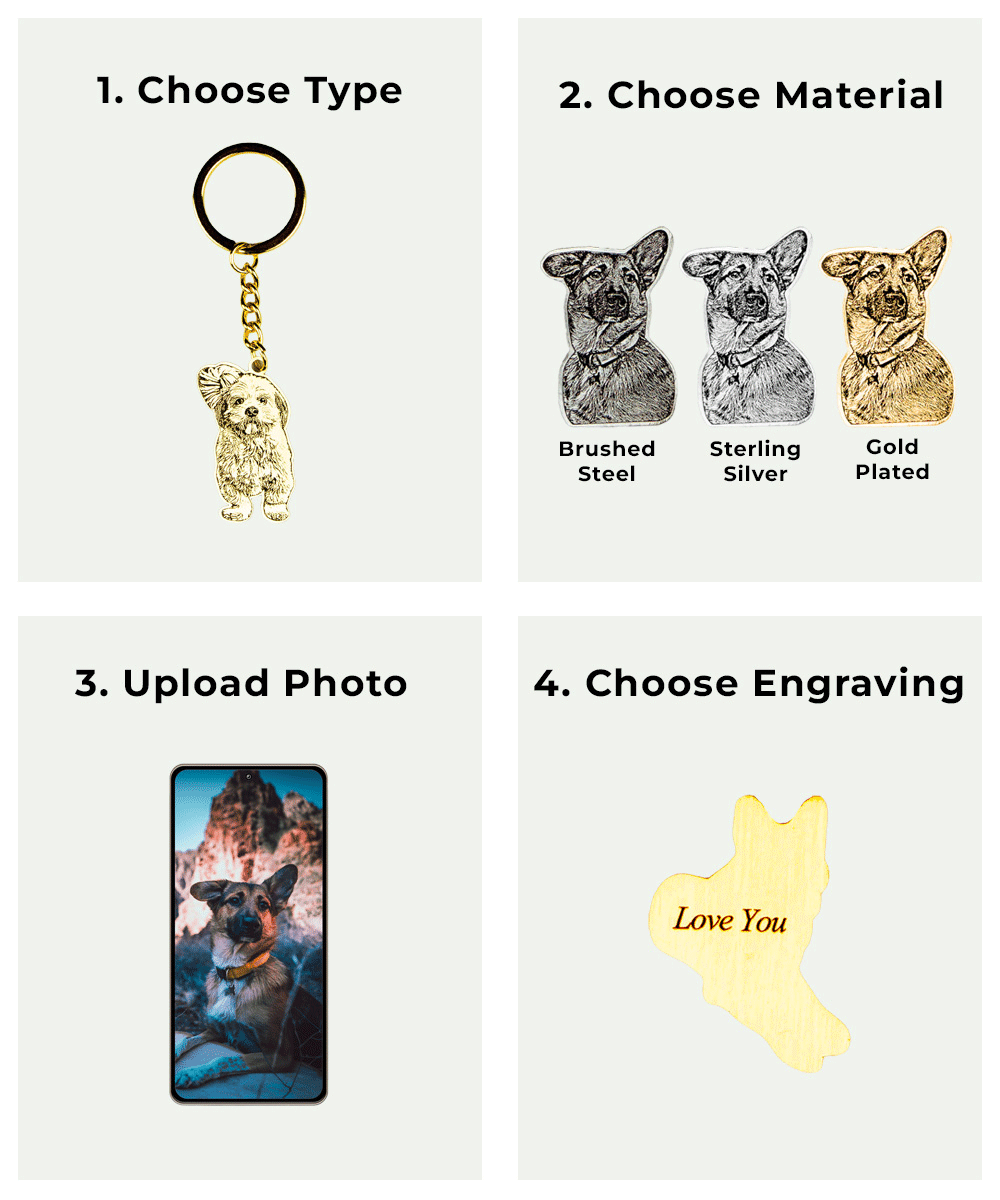Viewport: 1000px width, 1200px height.
Task: Open the 1. Choose Type heading
Action: click(x=249, y=91)
